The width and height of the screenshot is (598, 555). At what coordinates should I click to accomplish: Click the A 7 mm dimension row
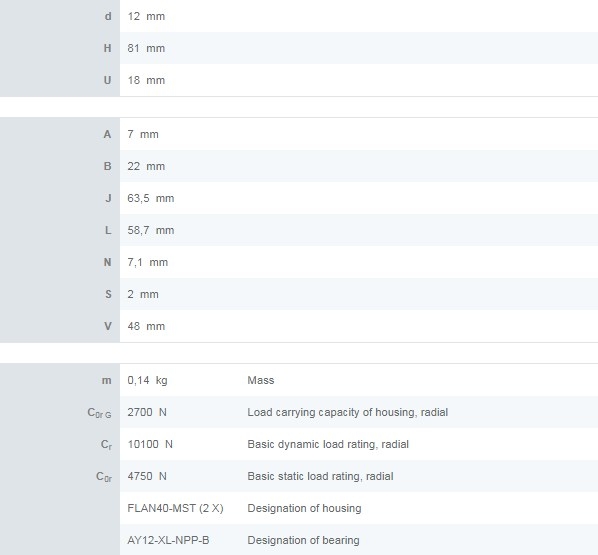tap(299, 134)
